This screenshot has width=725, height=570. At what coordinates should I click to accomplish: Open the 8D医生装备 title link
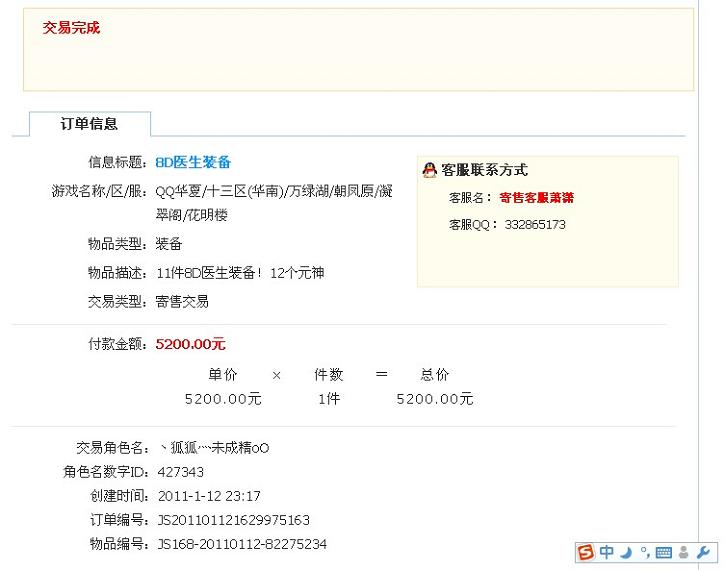[x=193, y=162]
